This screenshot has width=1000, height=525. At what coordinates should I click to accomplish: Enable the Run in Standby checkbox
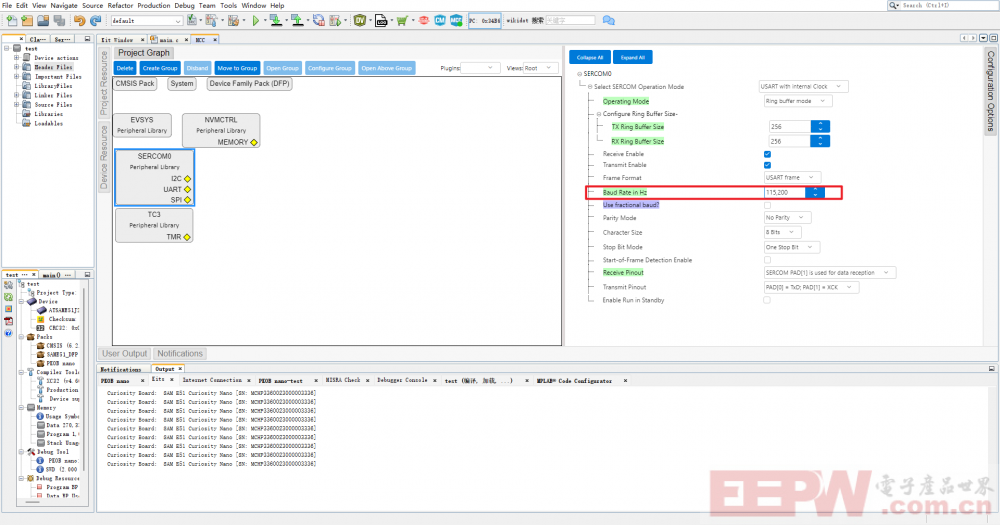767,300
